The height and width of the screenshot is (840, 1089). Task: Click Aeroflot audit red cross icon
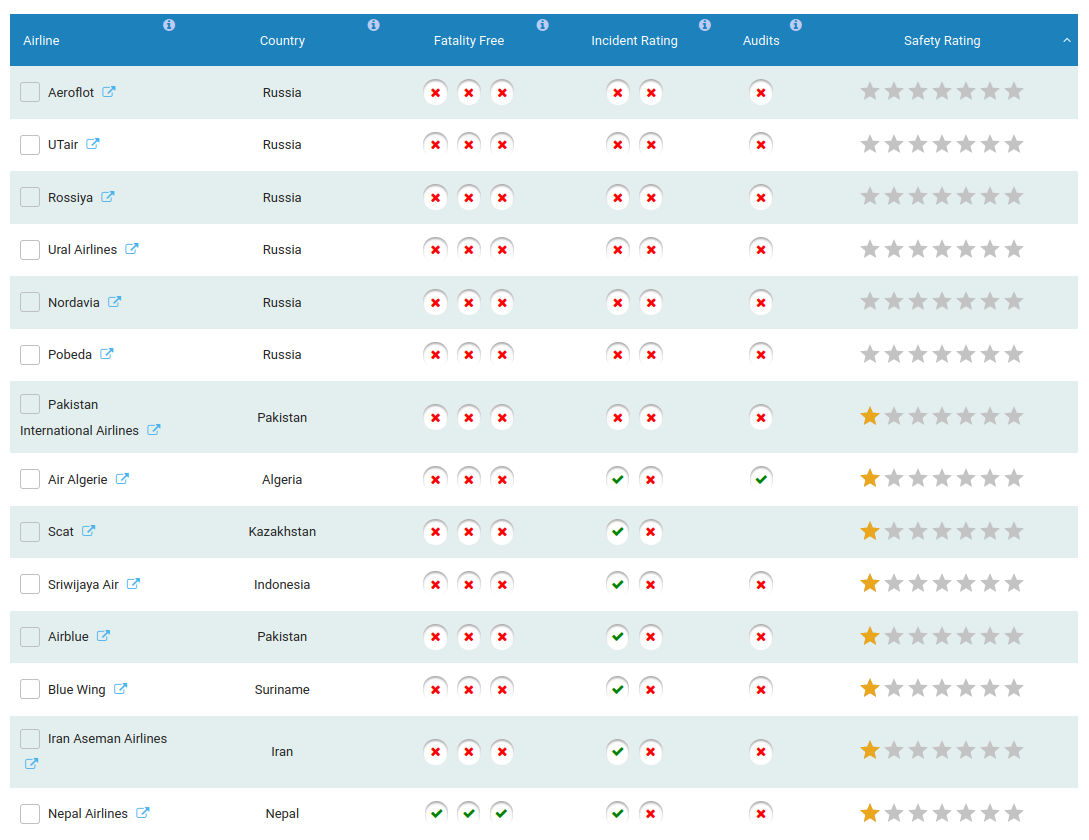point(761,92)
